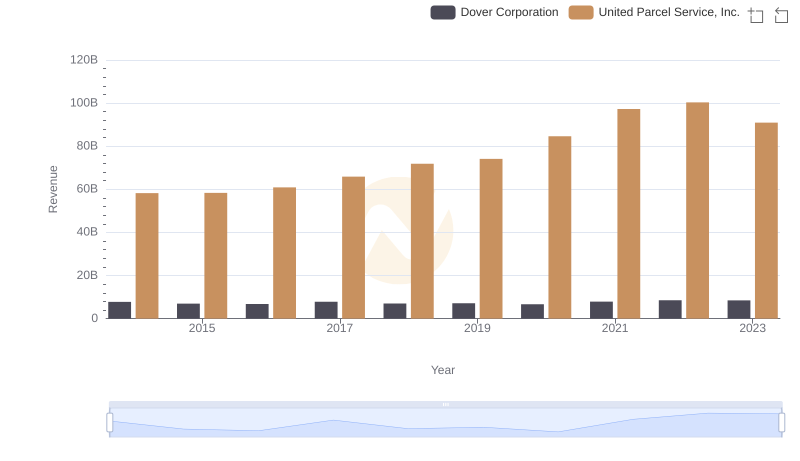The height and width of the screenshot is (461, 800).
Task: Toggle the Dover Corporation legend series
Action: 494,12
